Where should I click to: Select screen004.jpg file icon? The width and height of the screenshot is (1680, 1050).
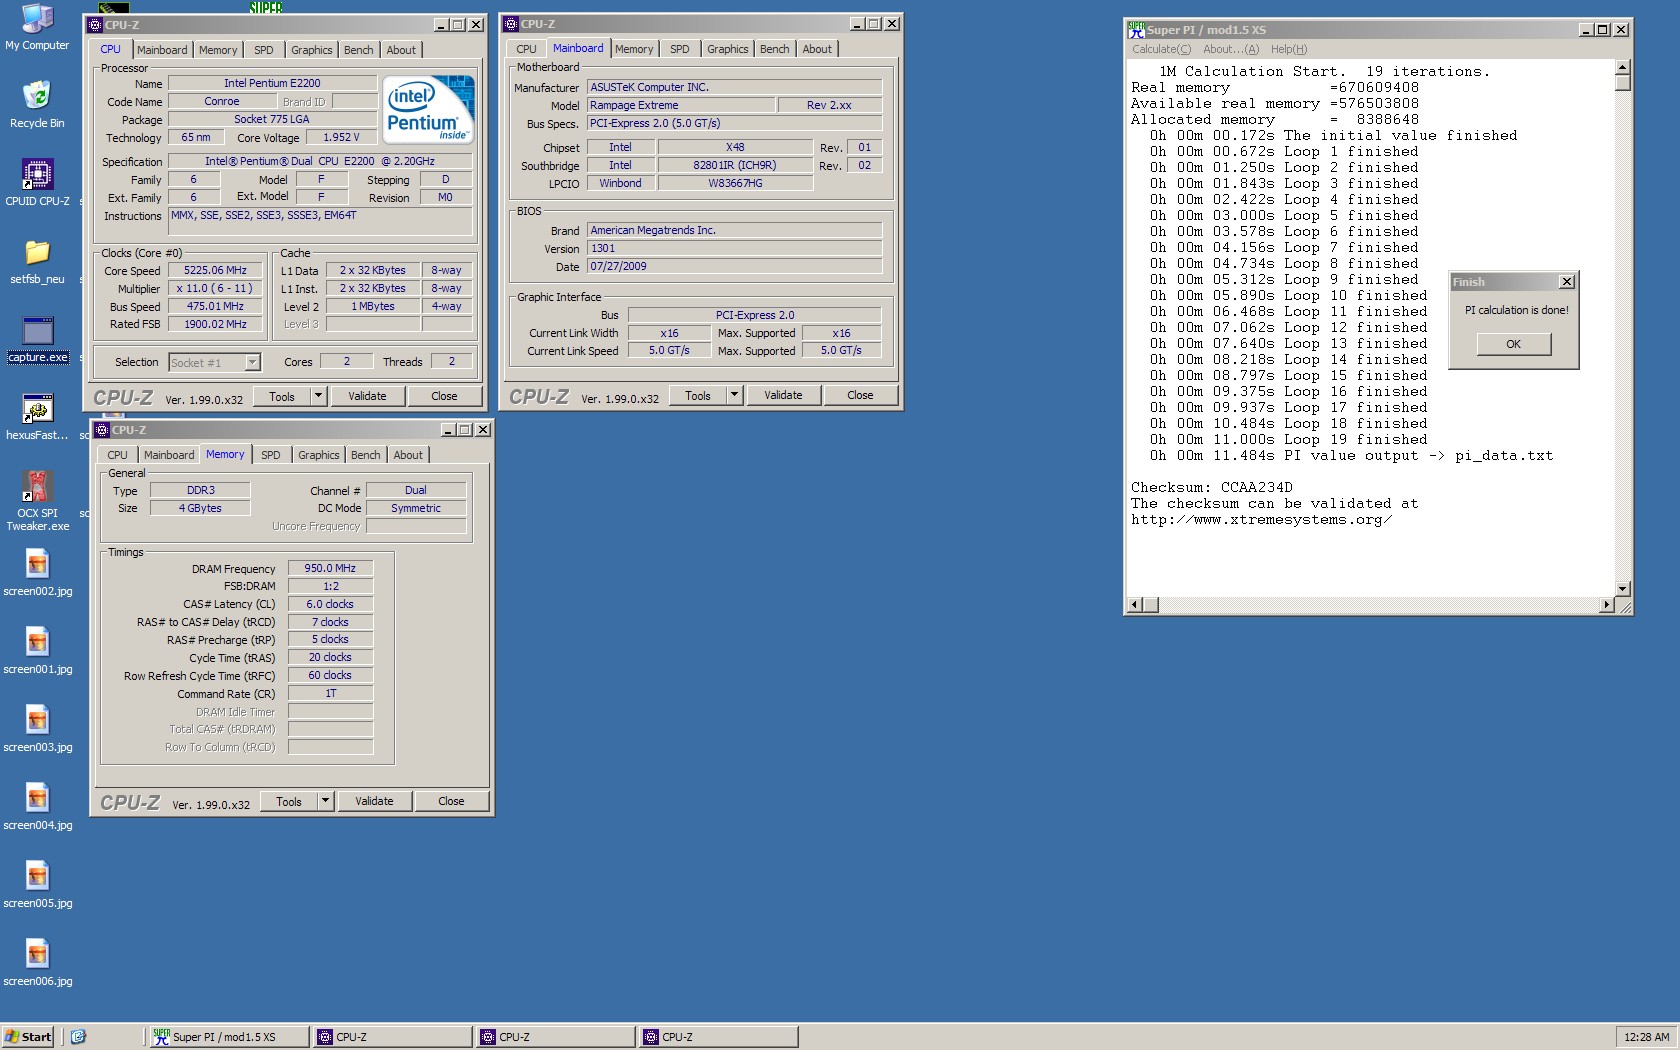(37, 808)
